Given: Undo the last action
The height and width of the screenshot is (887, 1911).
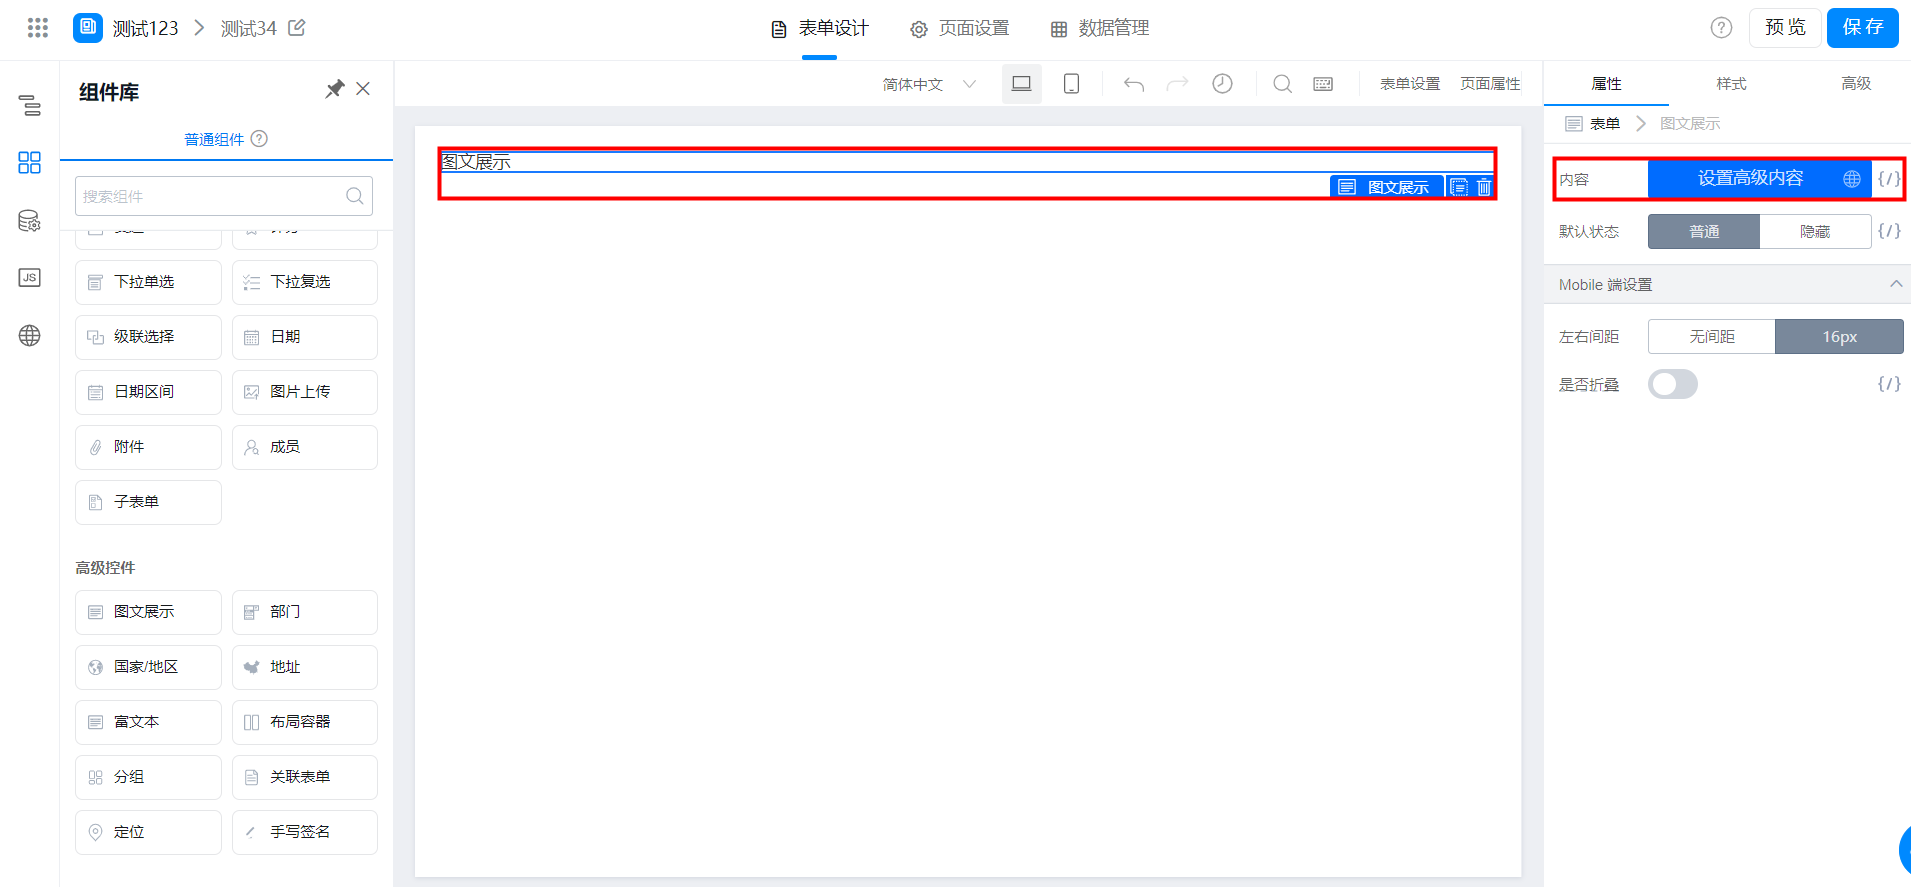Looking at the screenshot, I should click(1133, 84).
